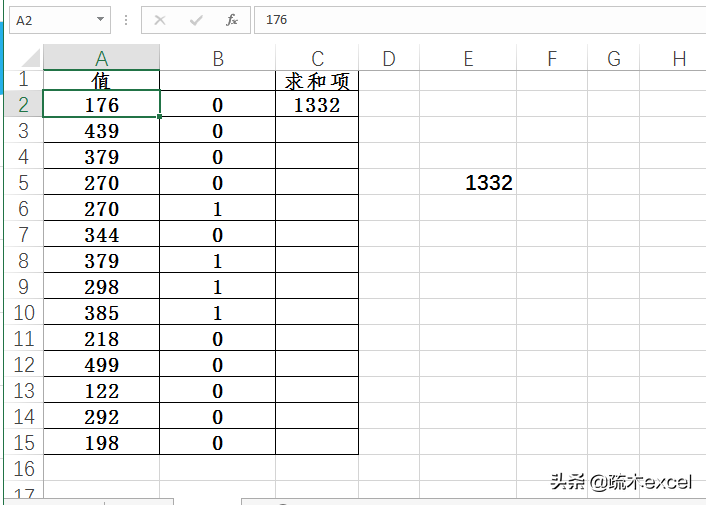
Task: Click cell B8 containing 1
Action: coord(217,260)
